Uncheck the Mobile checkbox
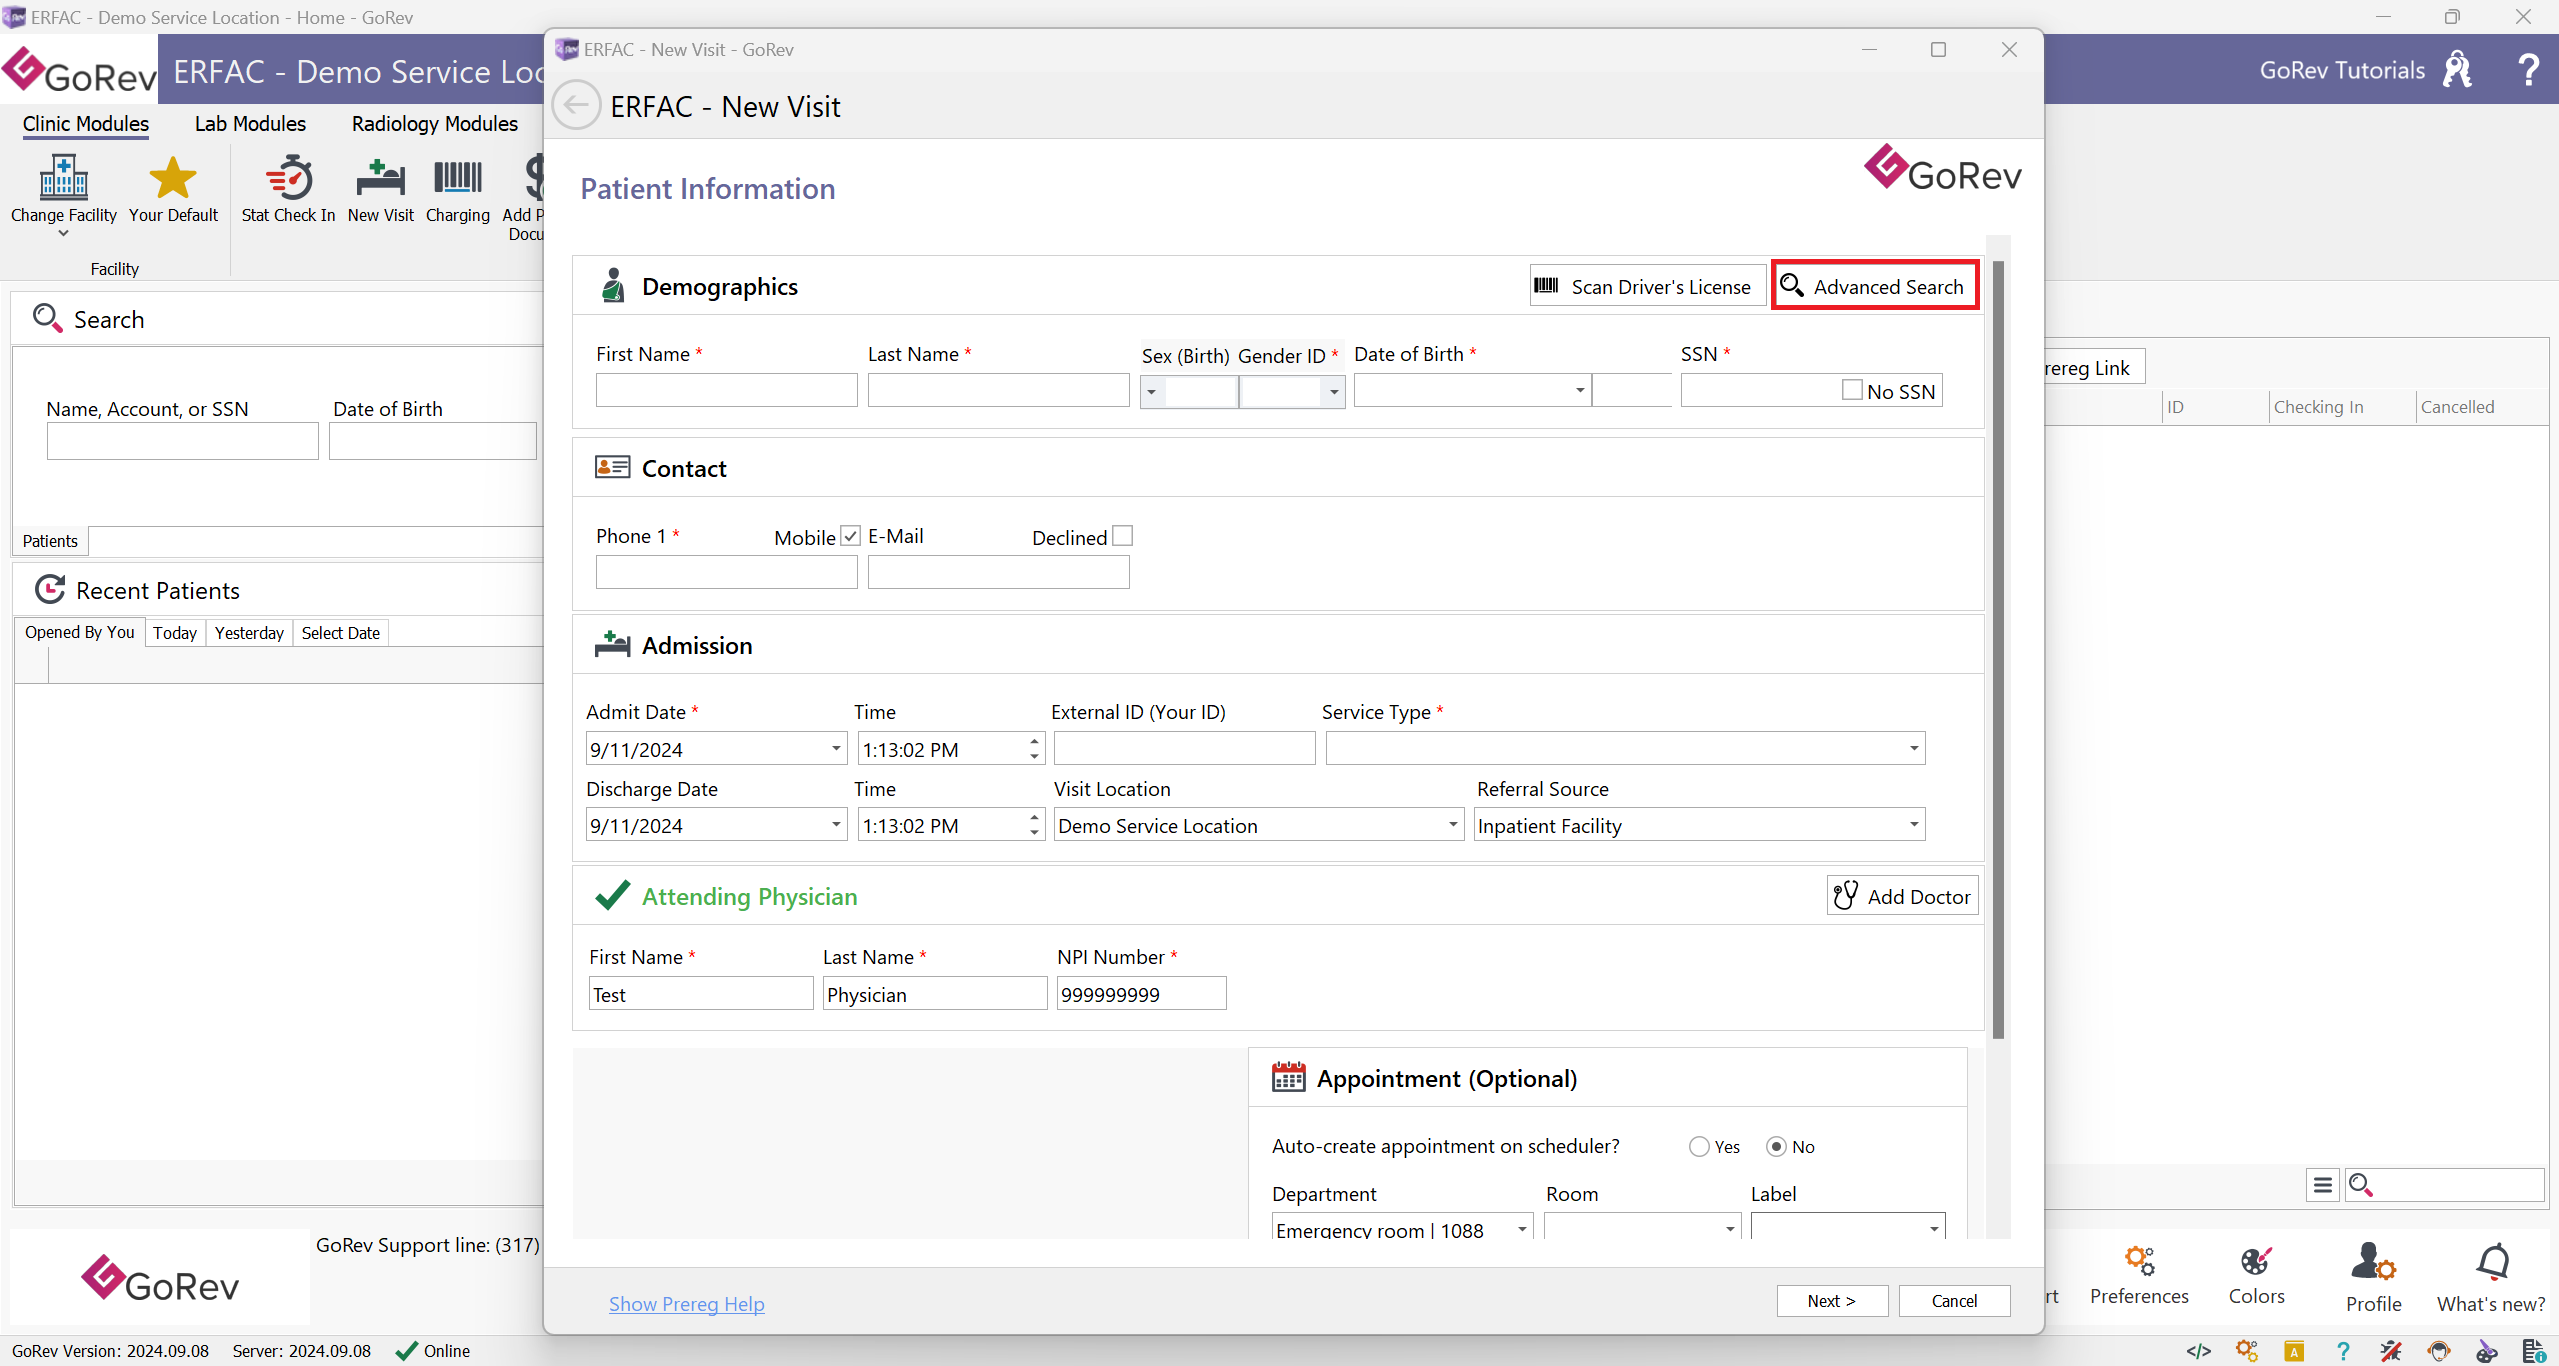Screen dimensions: 2559x1366 pos(850,536)
